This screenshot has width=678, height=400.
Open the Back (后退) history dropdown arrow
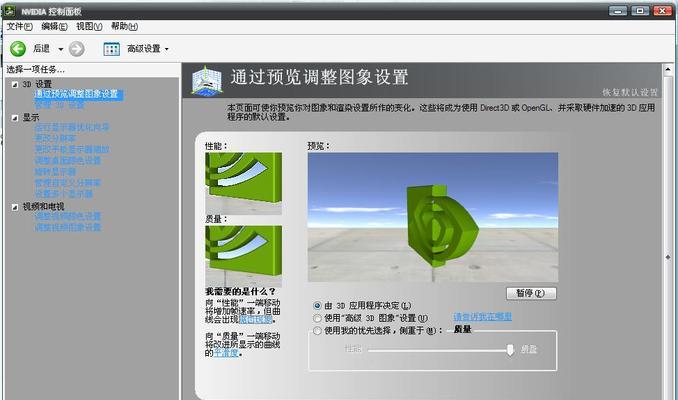click(x=61, y=49)
